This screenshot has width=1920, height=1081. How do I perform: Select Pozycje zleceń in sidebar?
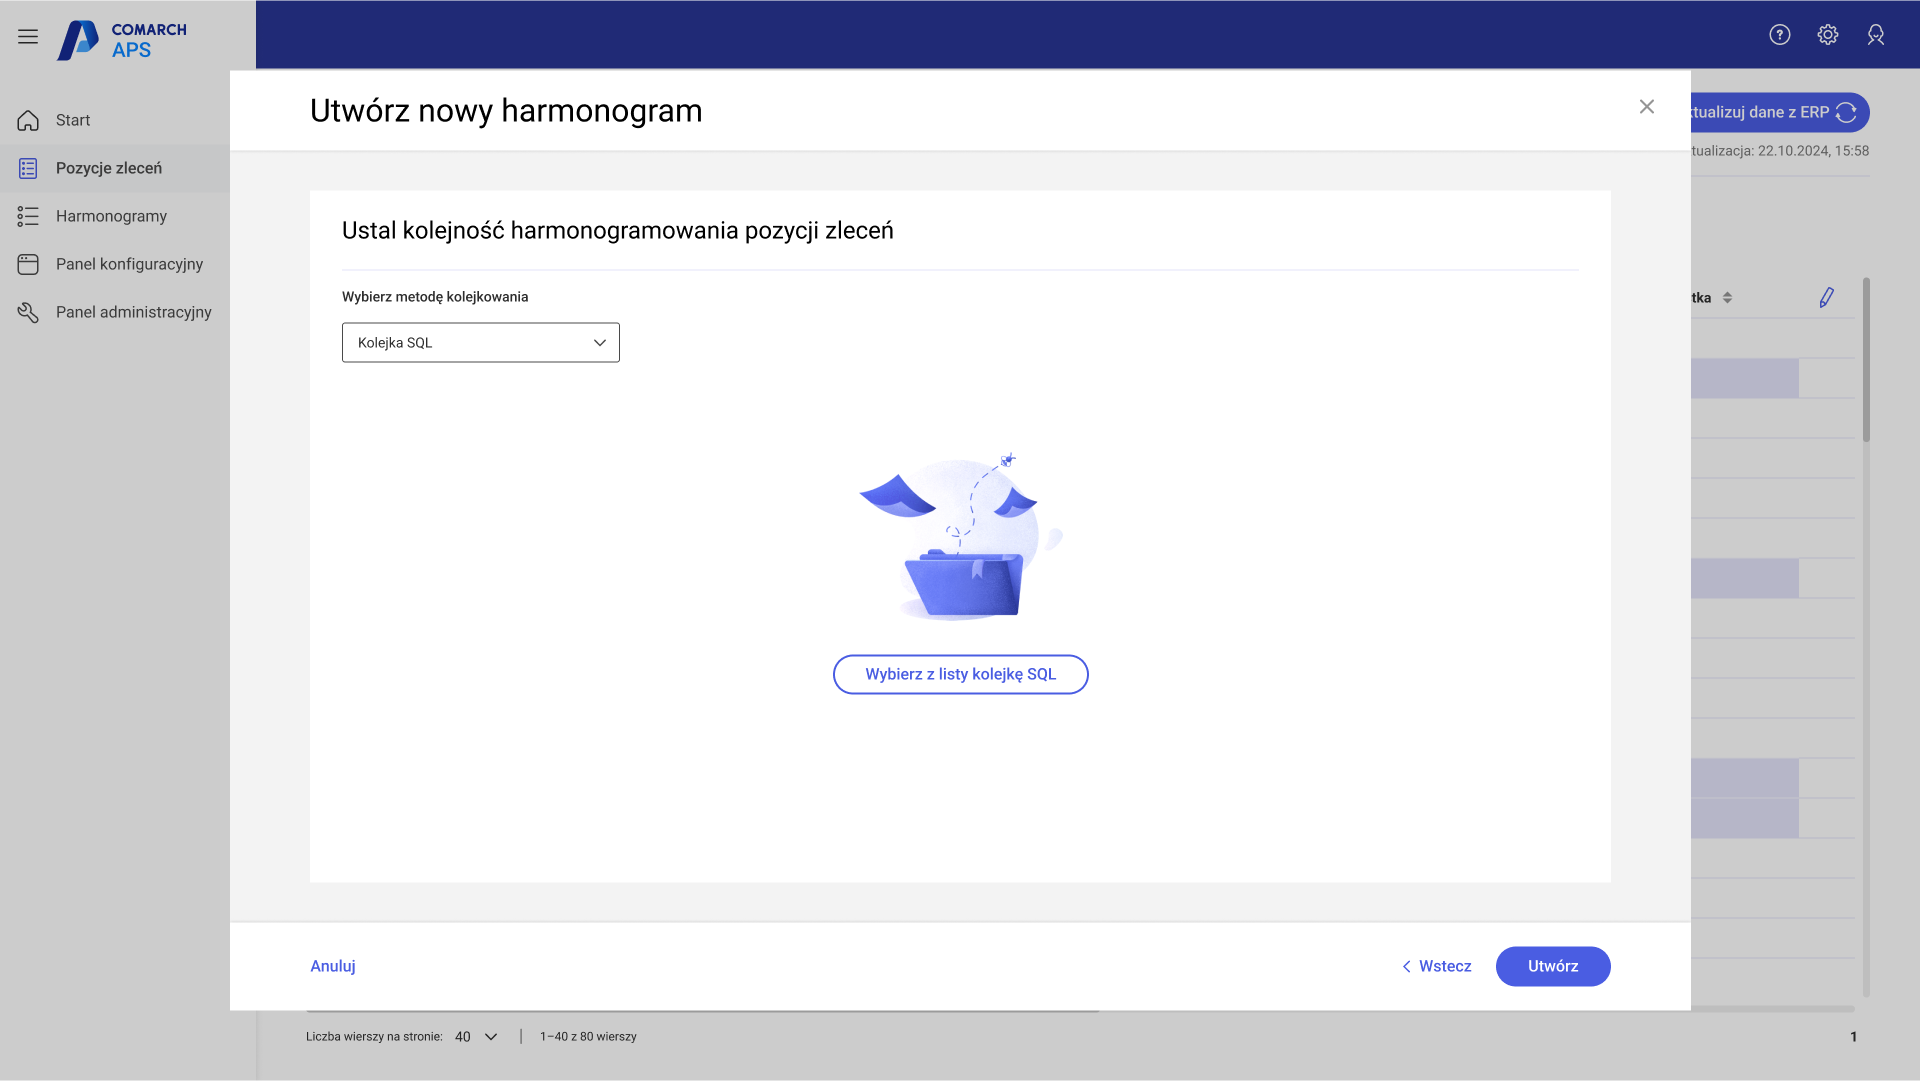[x=108, y=168]
